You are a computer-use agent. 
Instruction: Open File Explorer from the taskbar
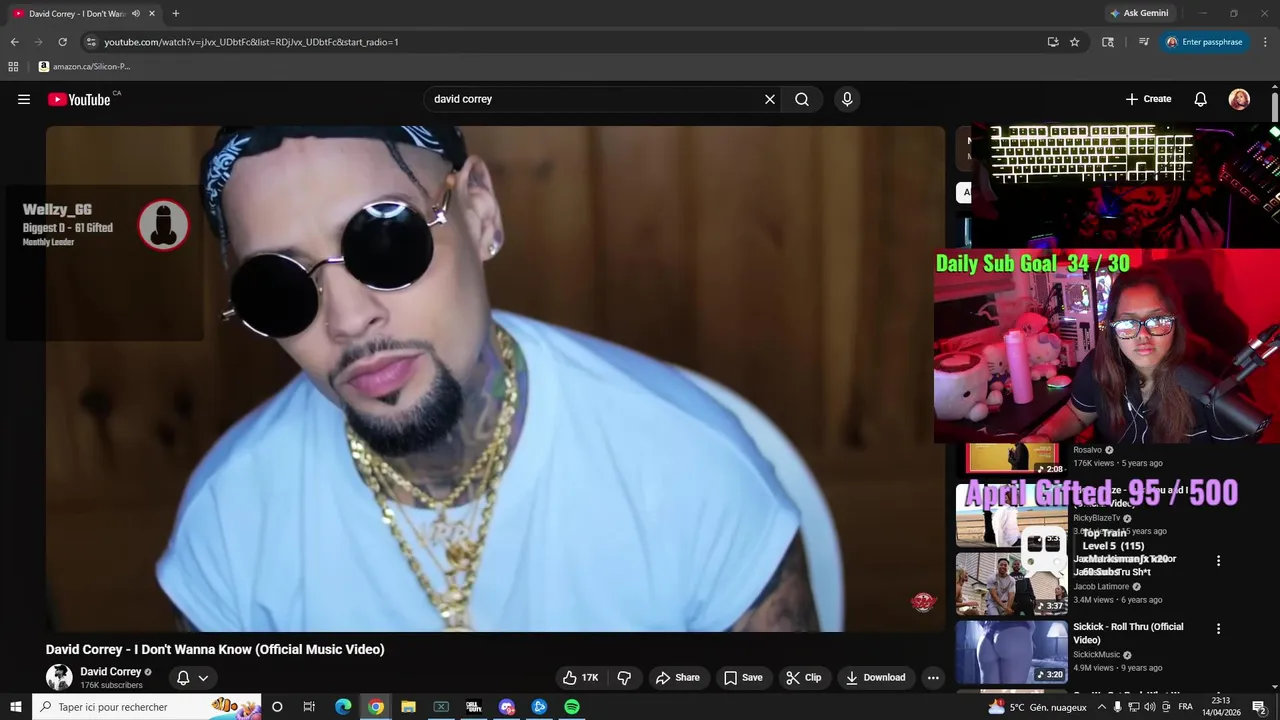coord(408,707)
